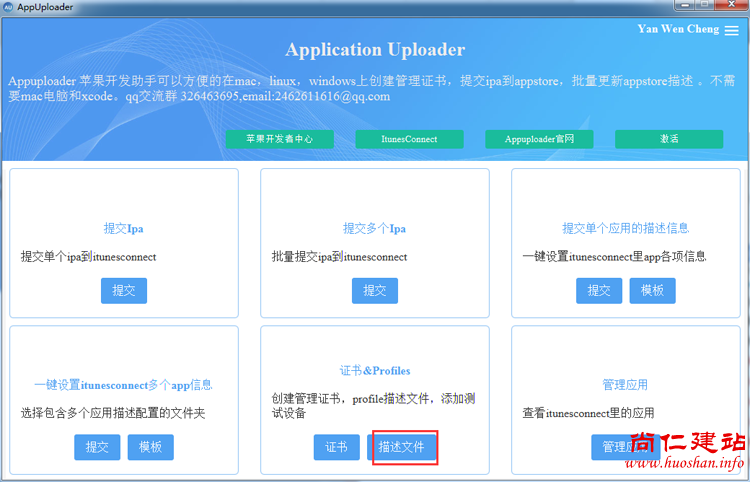Viewport: 750px width, 482px height.
Task: Click 提交 in 一键设置itunesconnect多个app信息 card
Action: click(97, 447)
